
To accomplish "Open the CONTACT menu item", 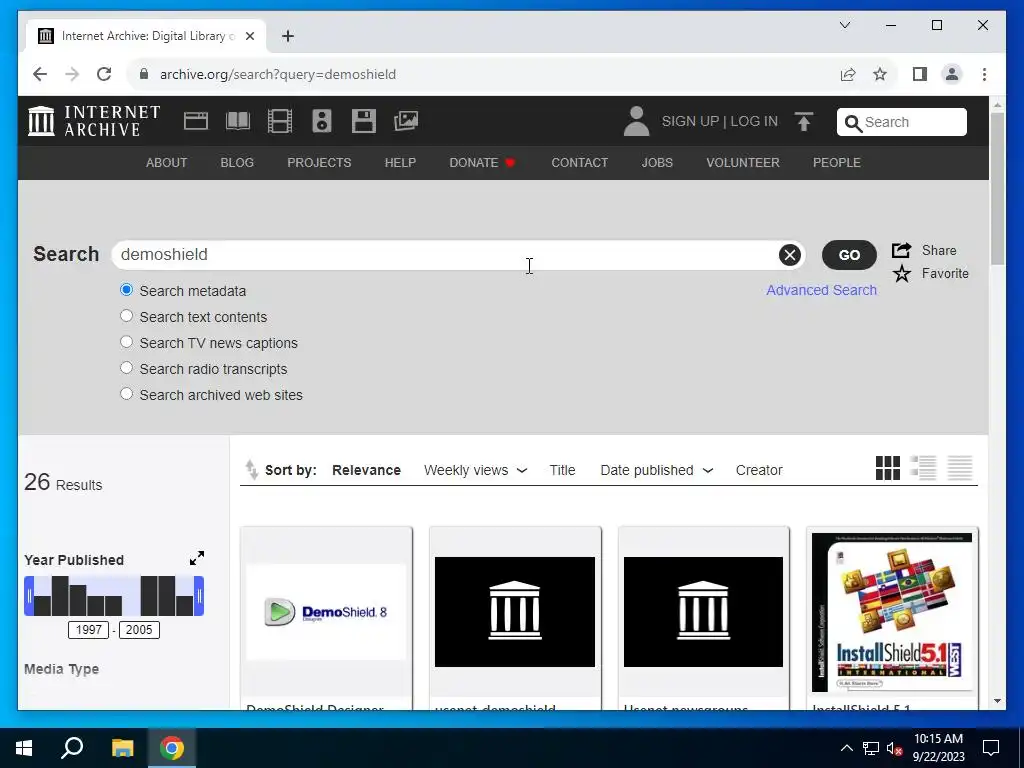I will coord(579,163).
